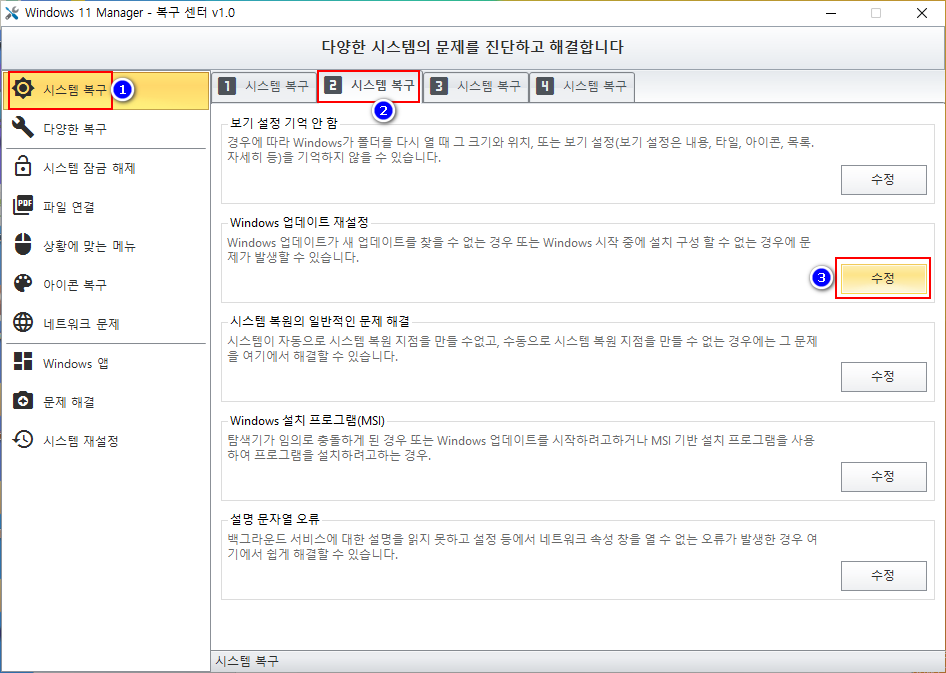Switch to the second 시스템 복구 tab label

coord(383,85)
